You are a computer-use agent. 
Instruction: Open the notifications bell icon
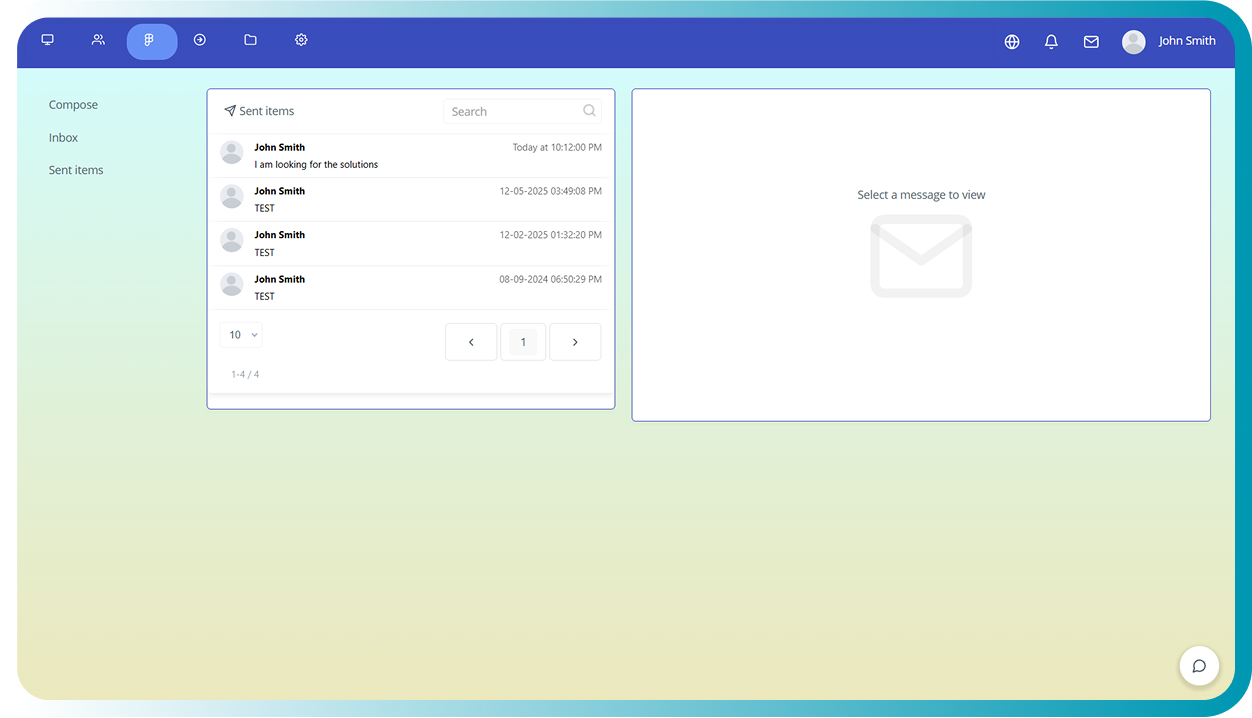[x=1051, y=42]
